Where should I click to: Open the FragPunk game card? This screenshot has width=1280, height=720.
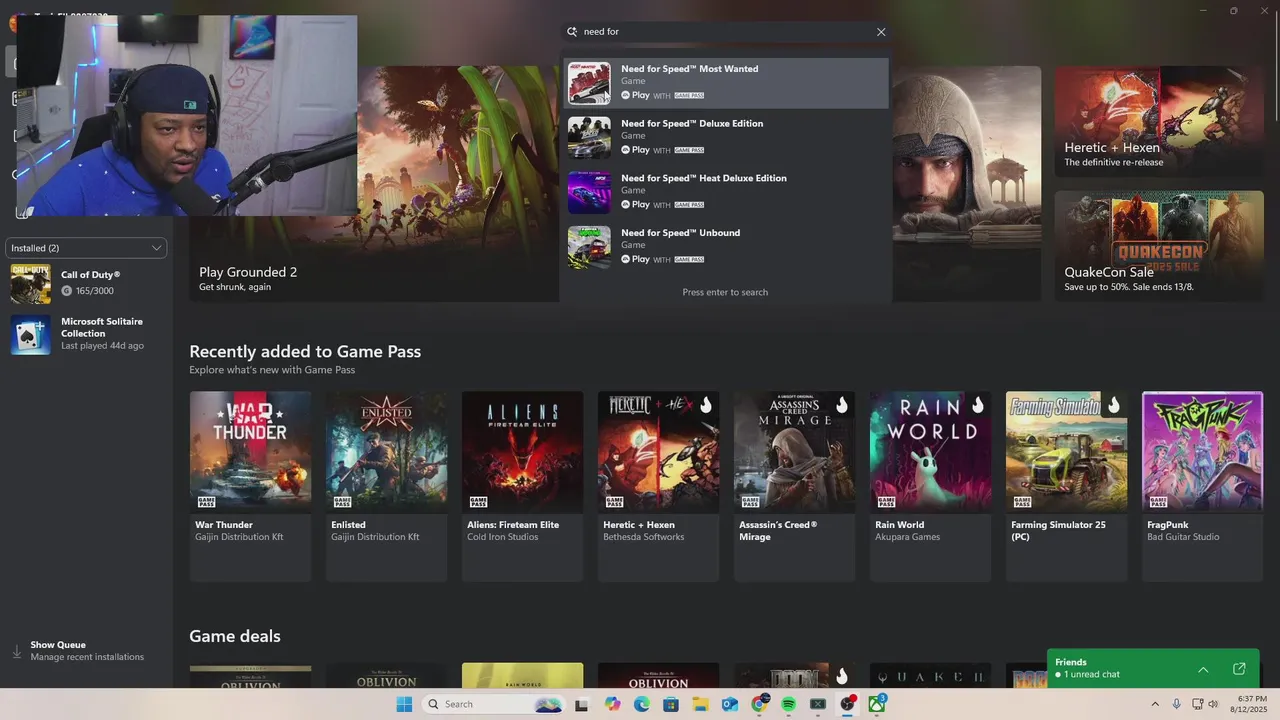click(1202, 486)
